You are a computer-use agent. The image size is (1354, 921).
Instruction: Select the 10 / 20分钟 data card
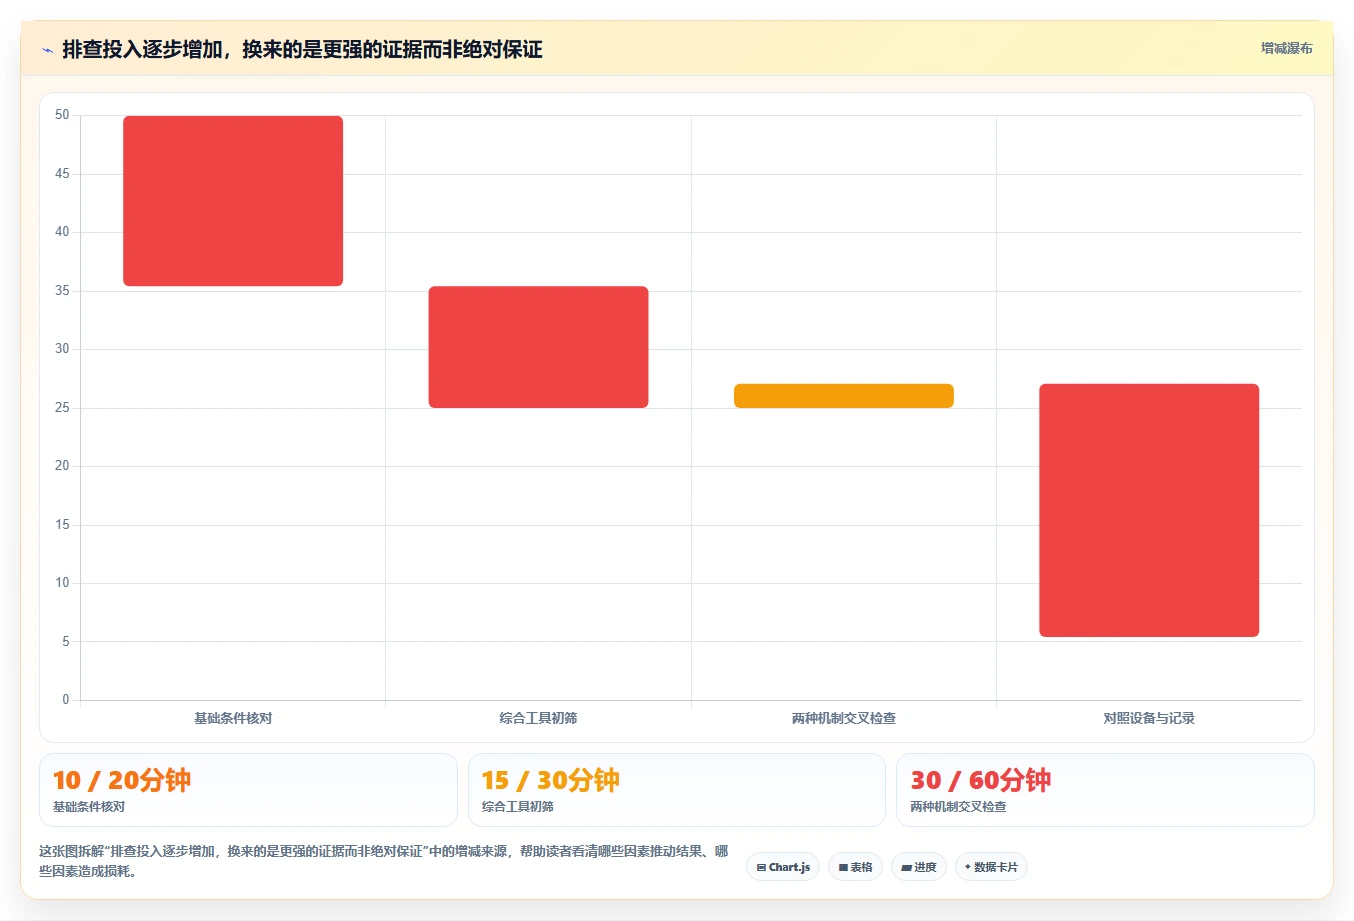248,790
